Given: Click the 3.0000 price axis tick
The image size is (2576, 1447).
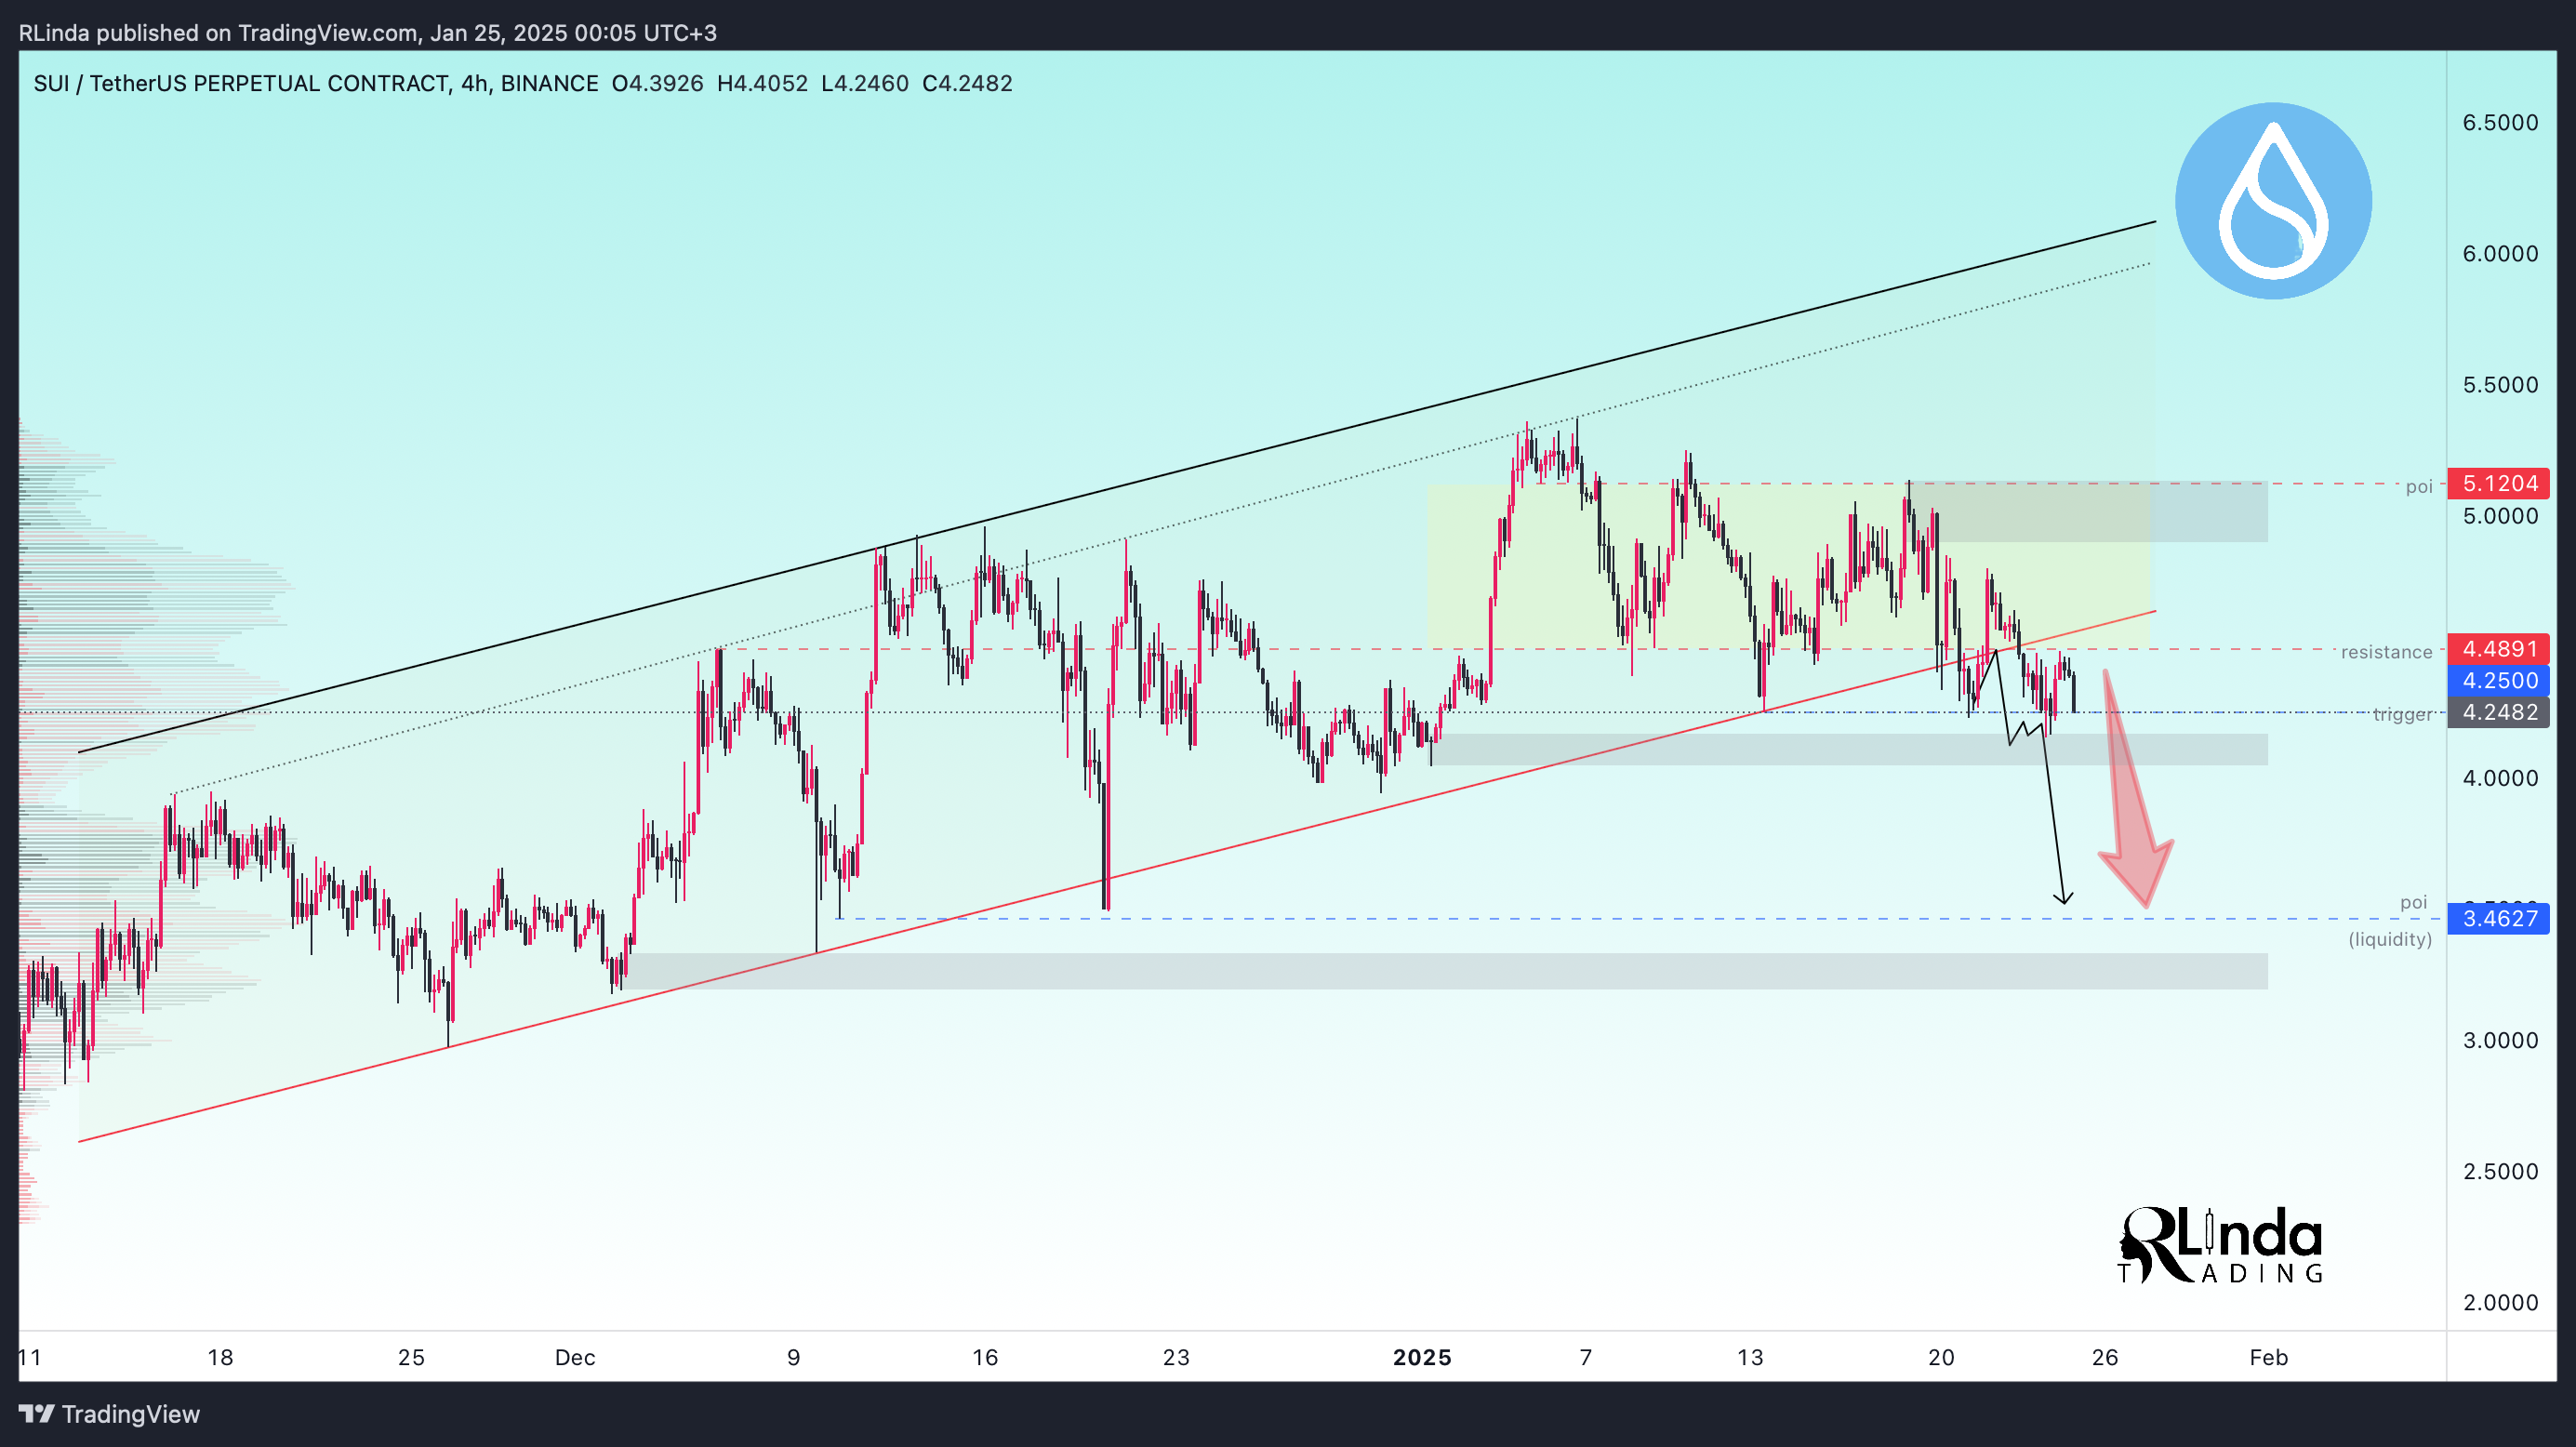Looking at the screenshot, I should 2500,1041.
